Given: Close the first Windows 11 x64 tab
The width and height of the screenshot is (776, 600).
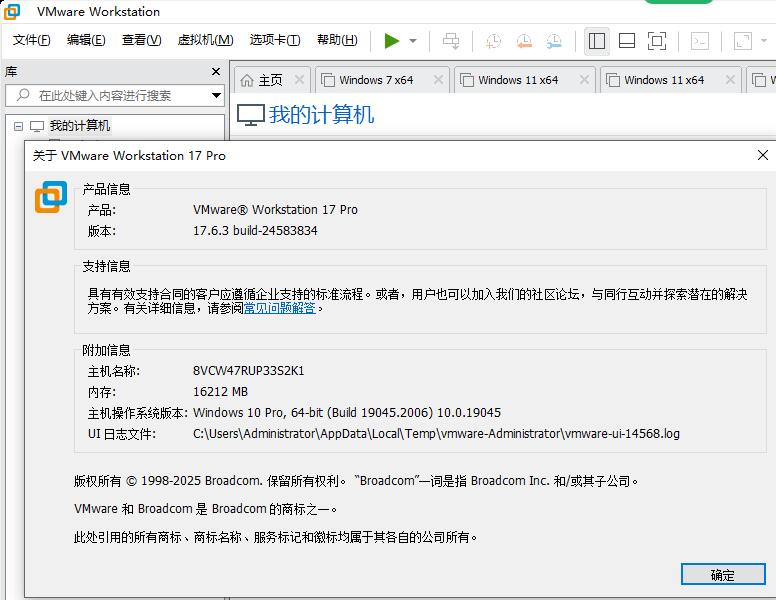Looking at the screenshot, I should [584, 79].
